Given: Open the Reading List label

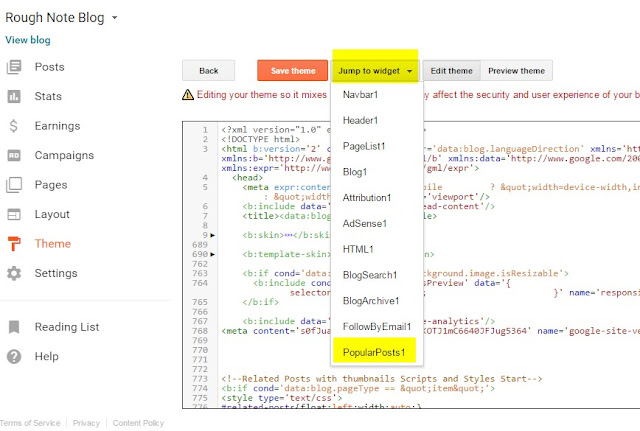Looking at the screenshot, I should (x=67, y=327).
